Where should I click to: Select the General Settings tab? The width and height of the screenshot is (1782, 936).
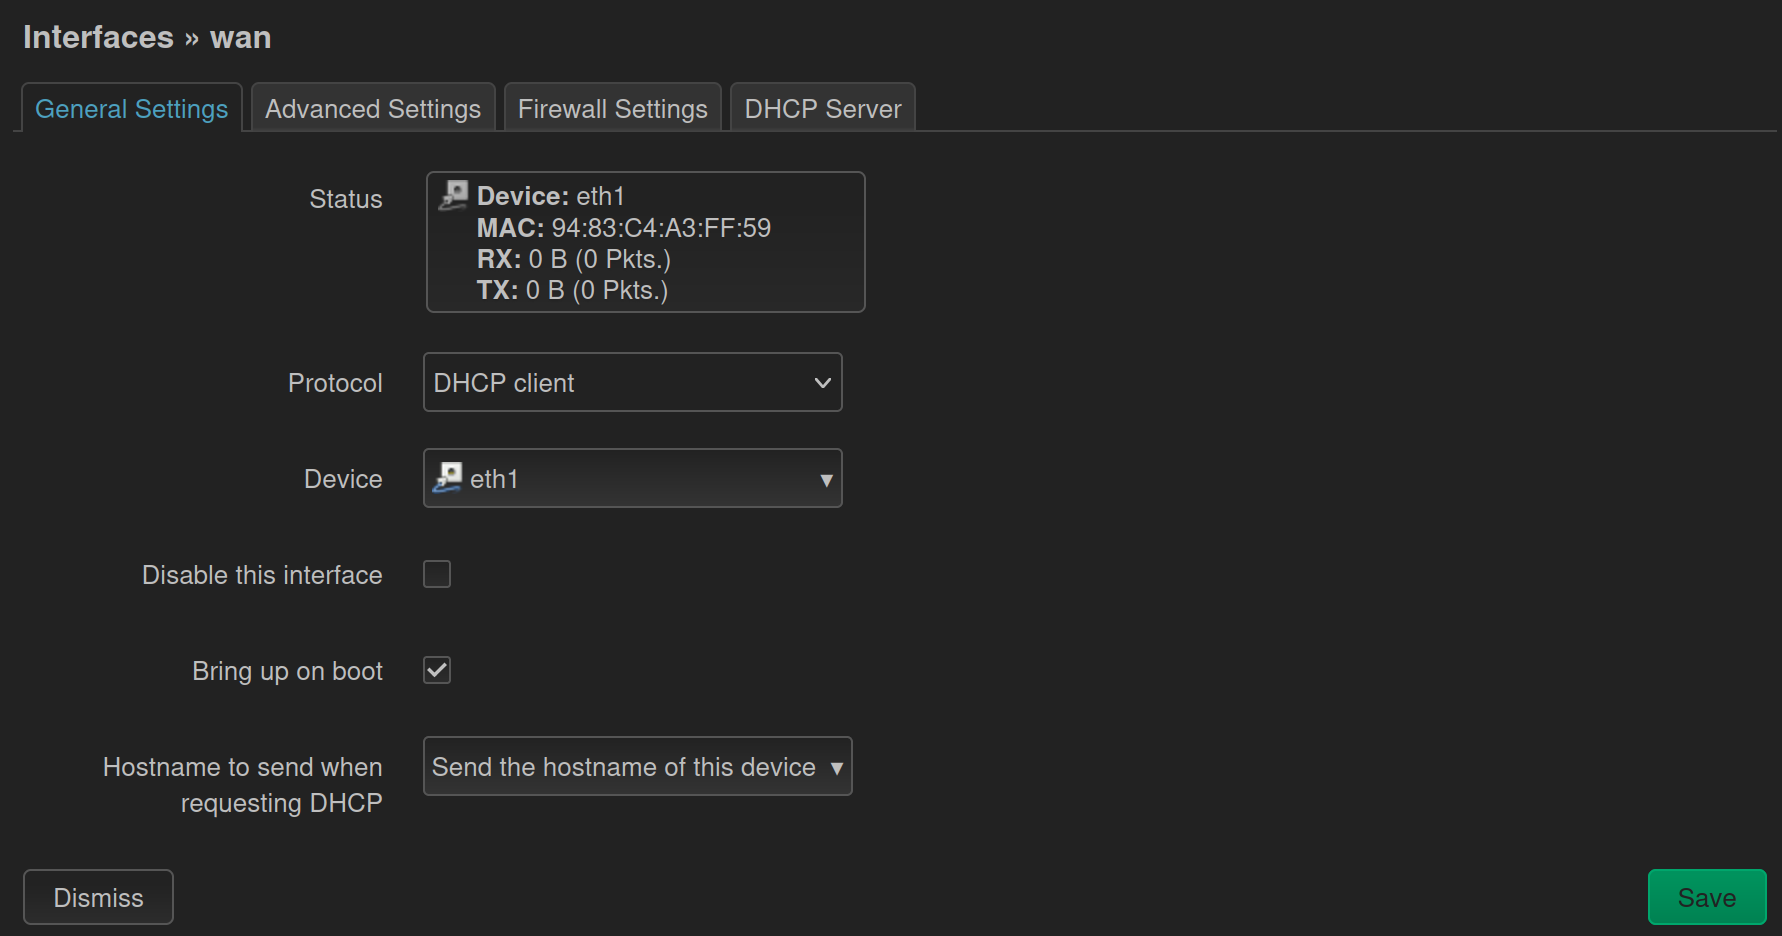[x=132, y=109]
